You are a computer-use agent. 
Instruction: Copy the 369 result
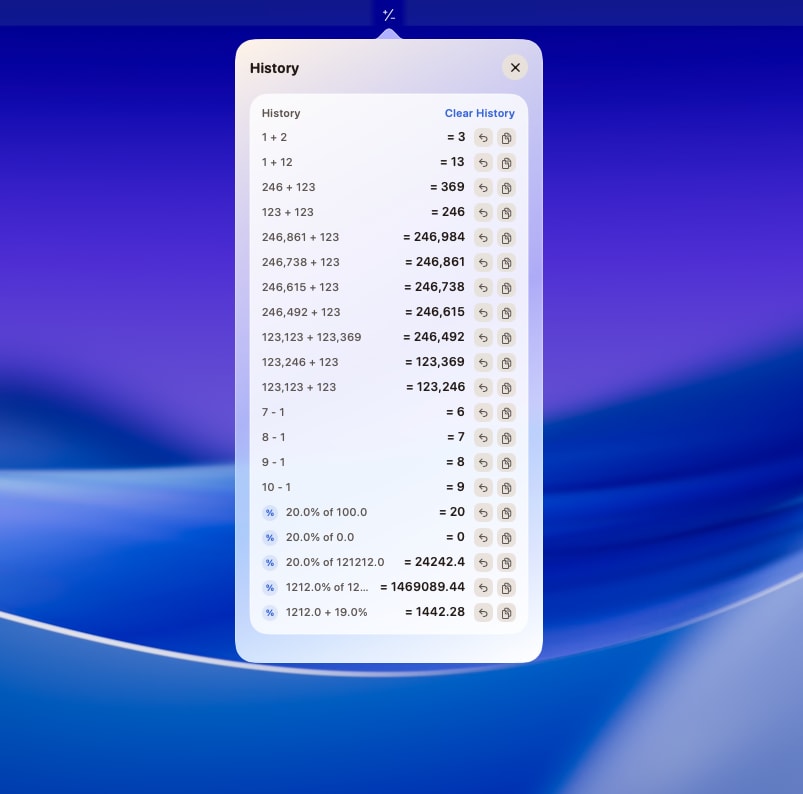(x=506, y=188)
